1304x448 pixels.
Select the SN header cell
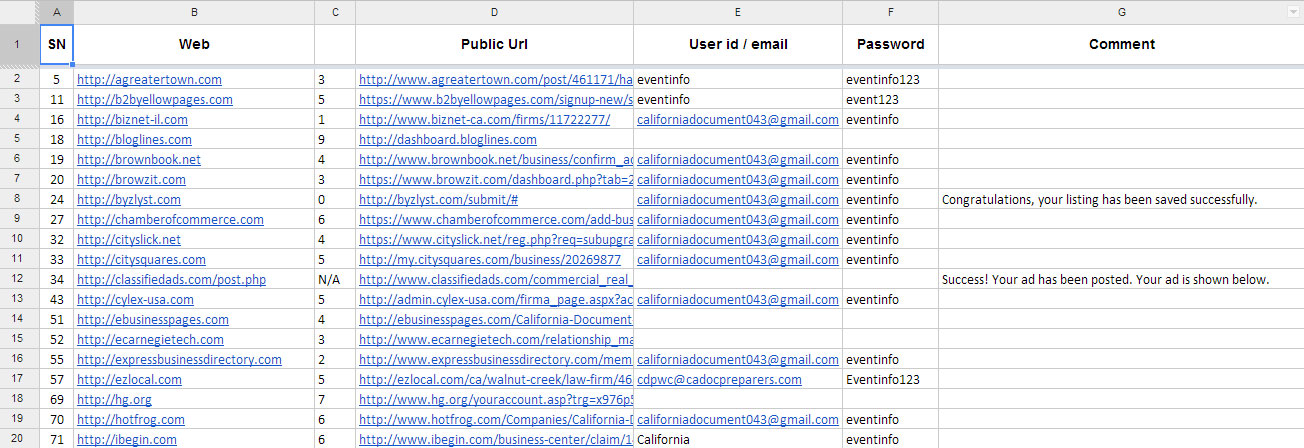[56, 44]
